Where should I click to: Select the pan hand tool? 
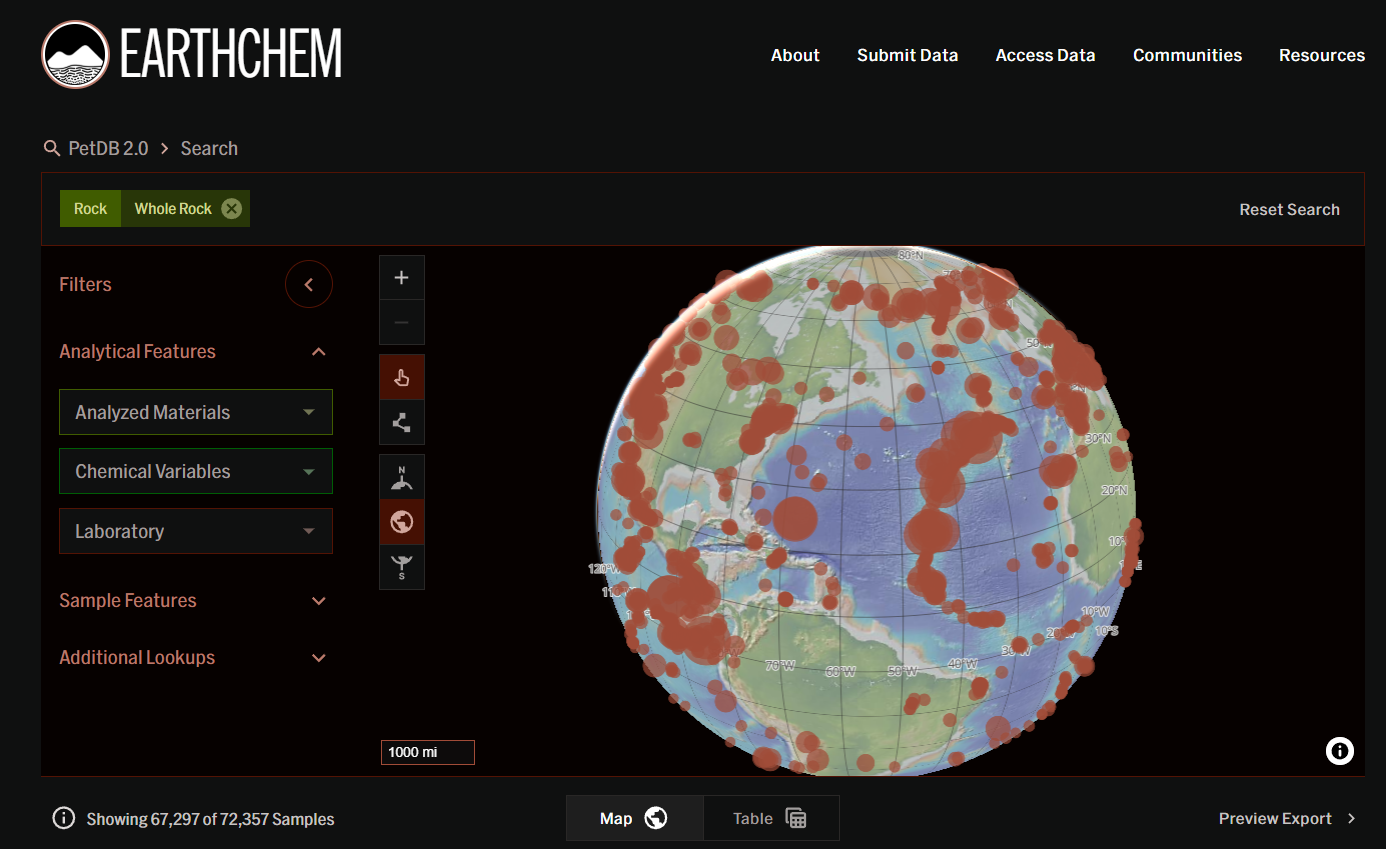coord(401,377)
